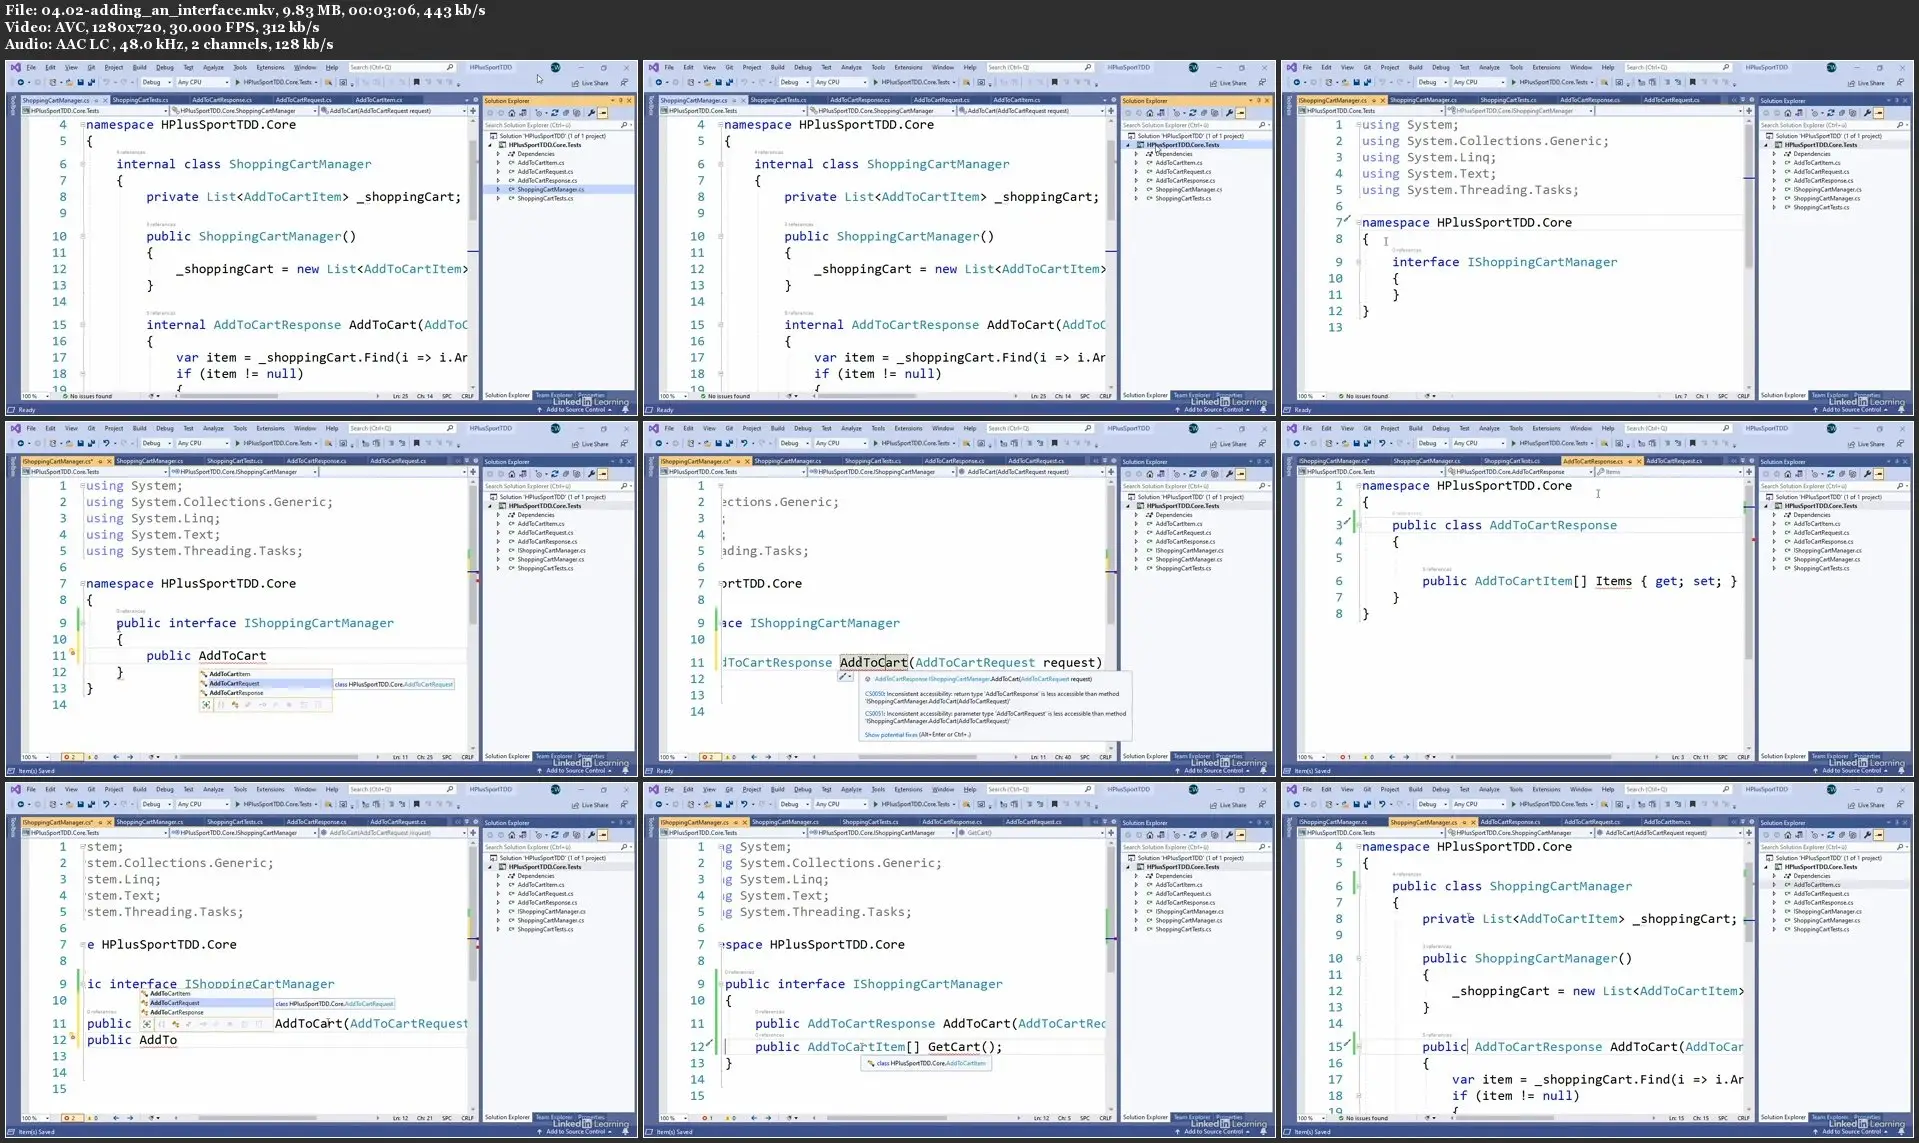In the public ShoppingCartManager class frame, open the type navigation dropdown
Viewport: 1919px width, 1143px height.
click(1520, 833)
